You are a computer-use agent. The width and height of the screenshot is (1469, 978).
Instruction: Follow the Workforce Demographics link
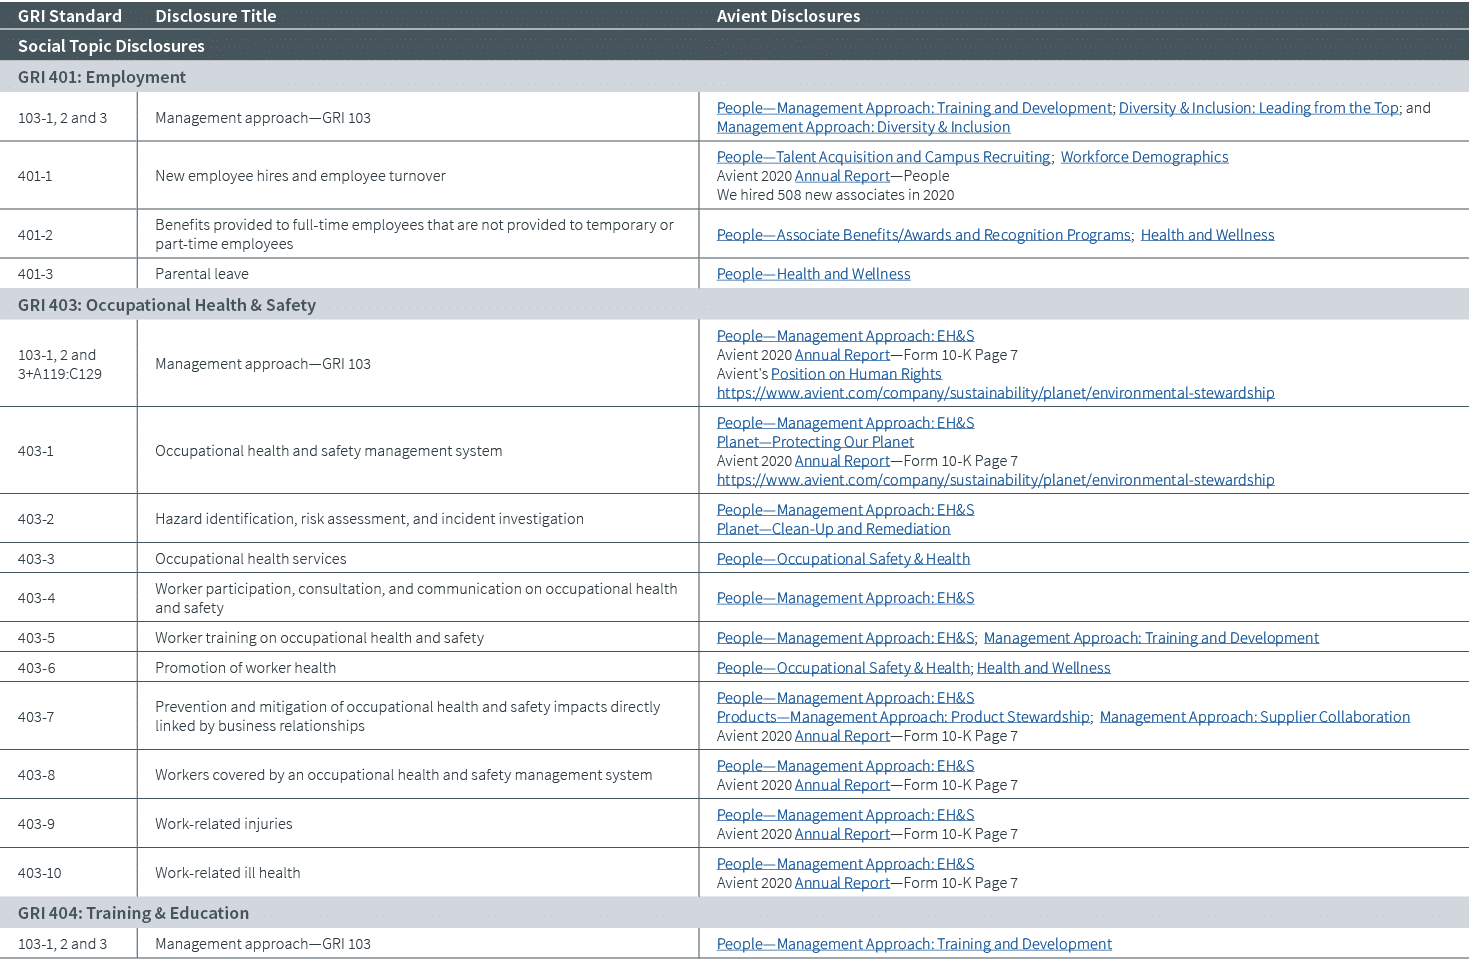coord(1144,157)
